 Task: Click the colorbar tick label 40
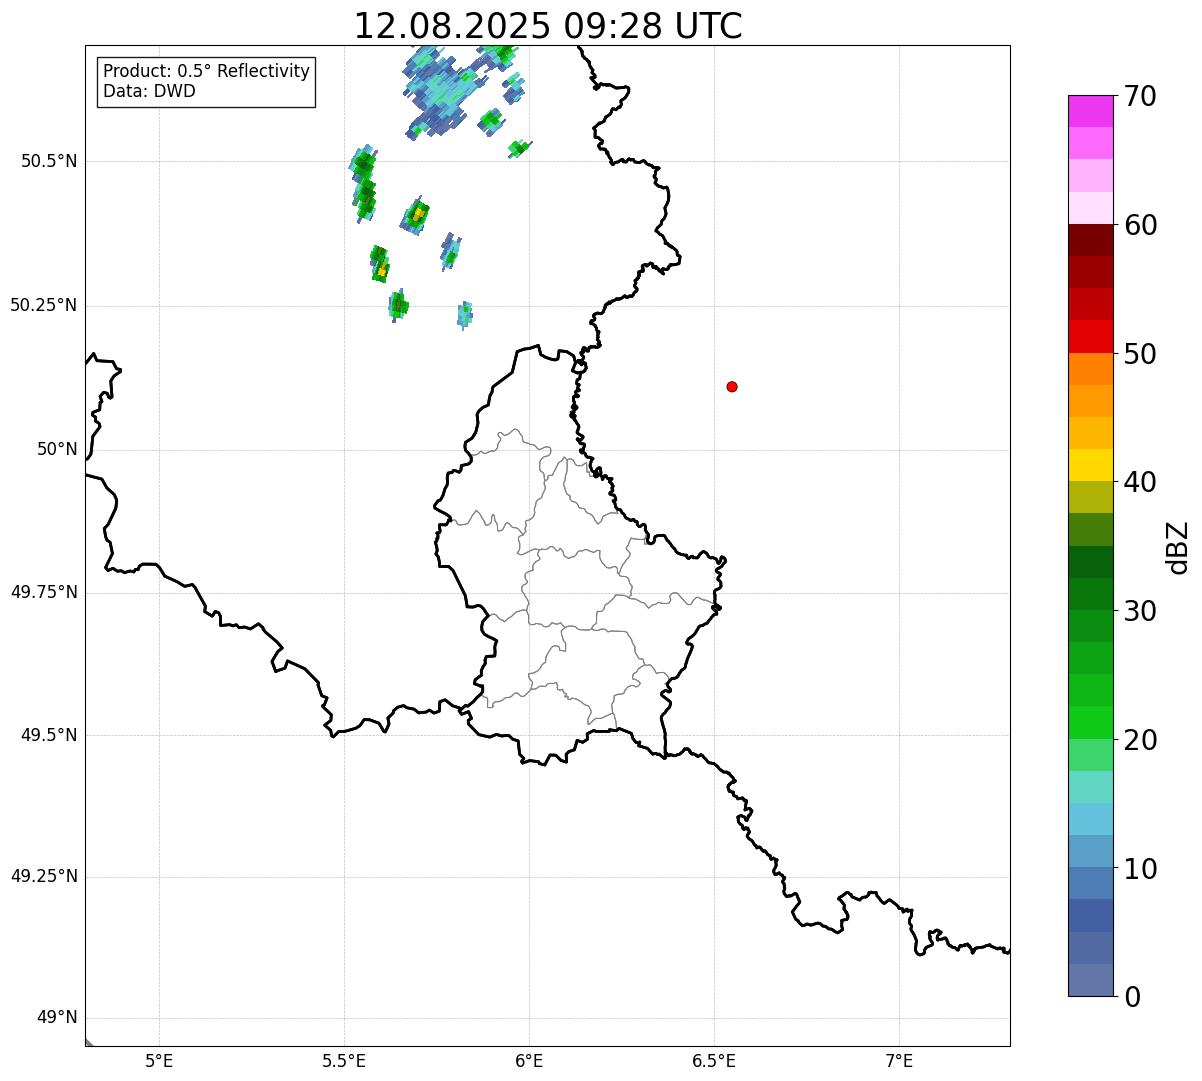point(1140,483)
